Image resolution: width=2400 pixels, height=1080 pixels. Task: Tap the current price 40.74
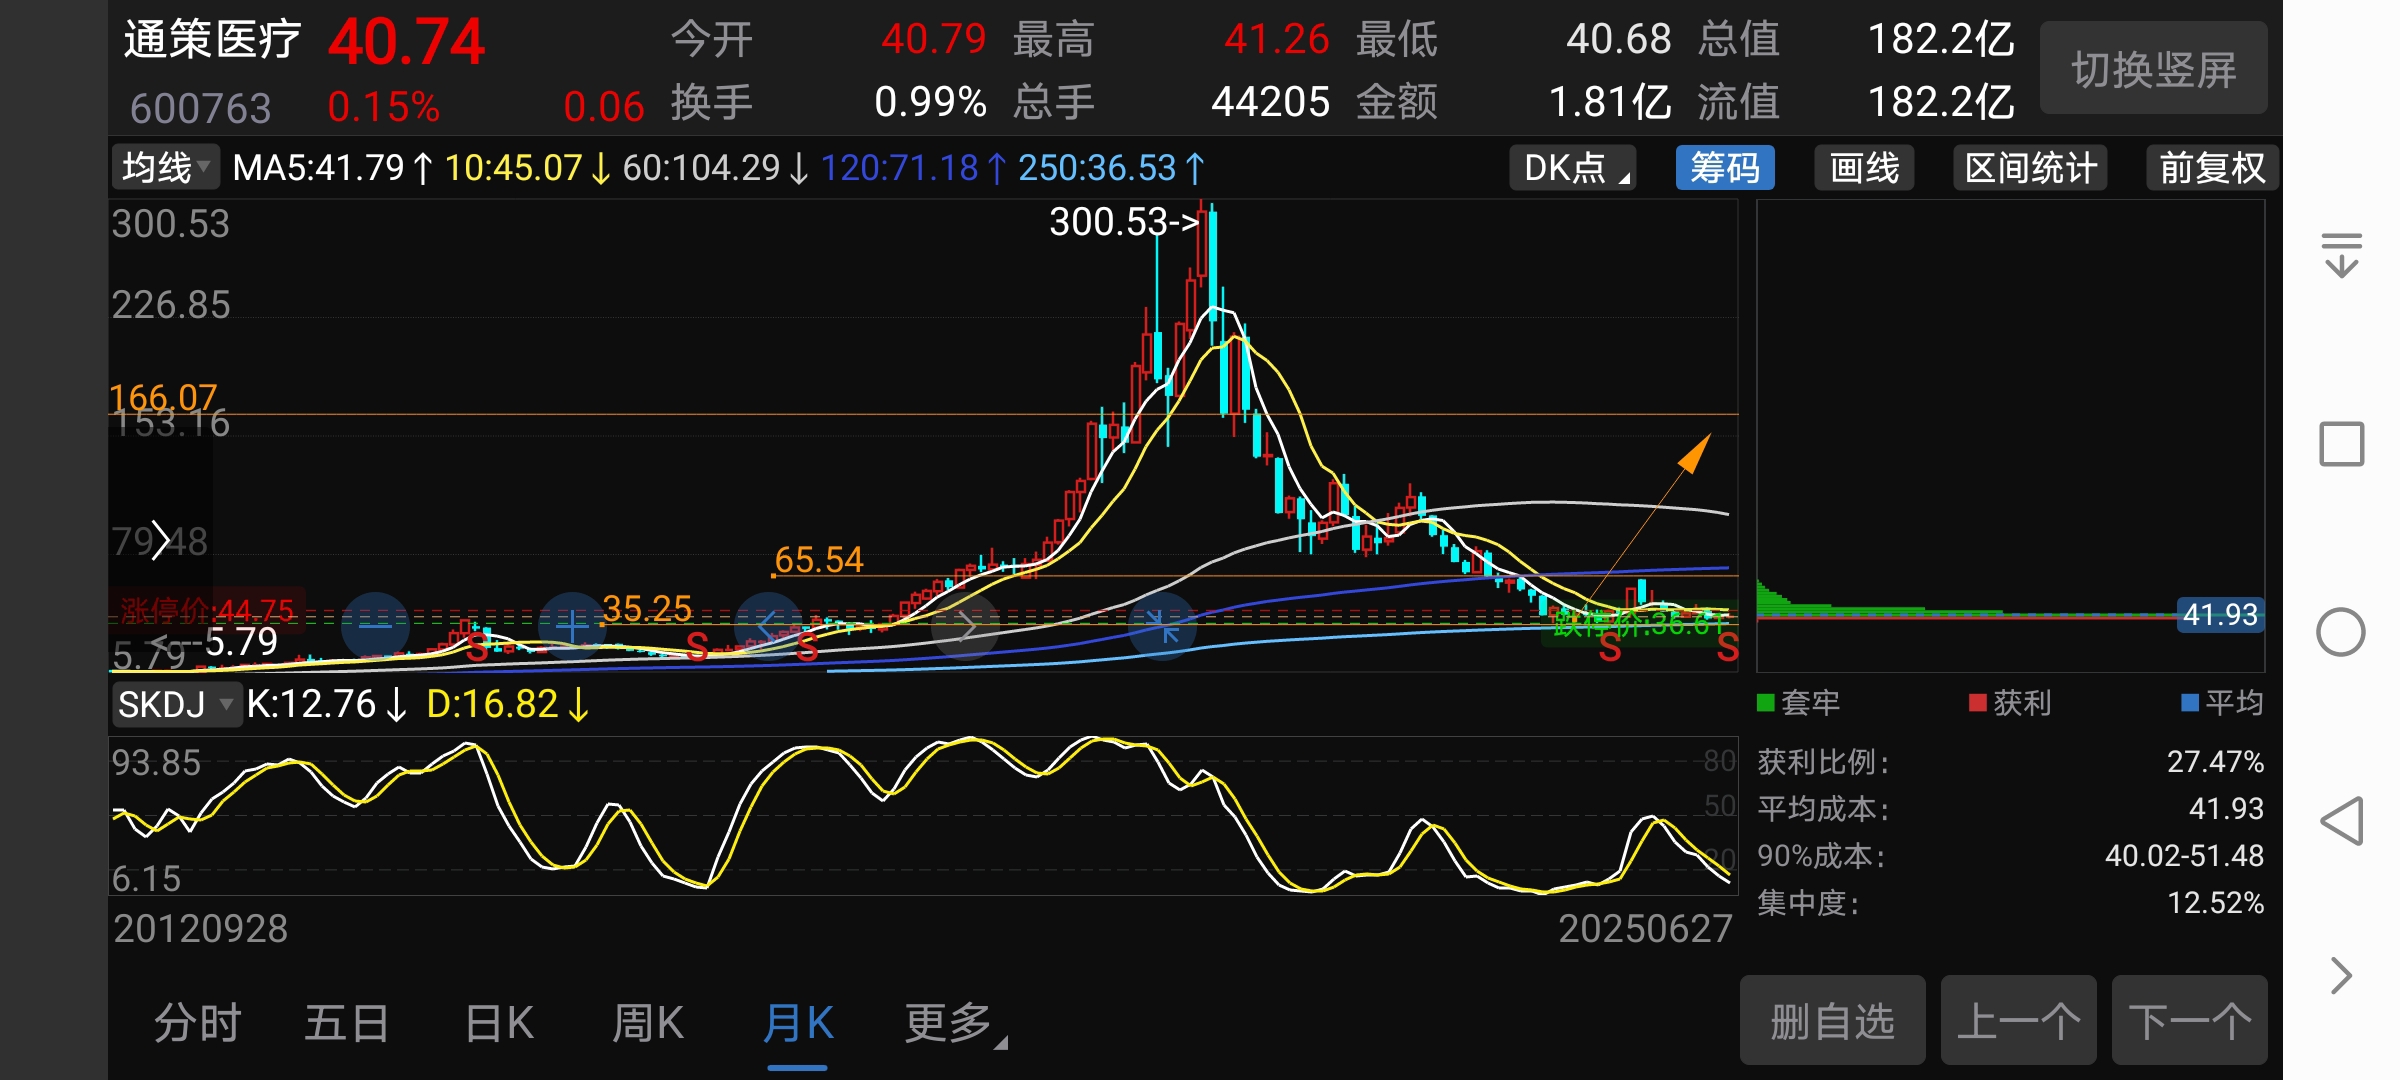406,42
